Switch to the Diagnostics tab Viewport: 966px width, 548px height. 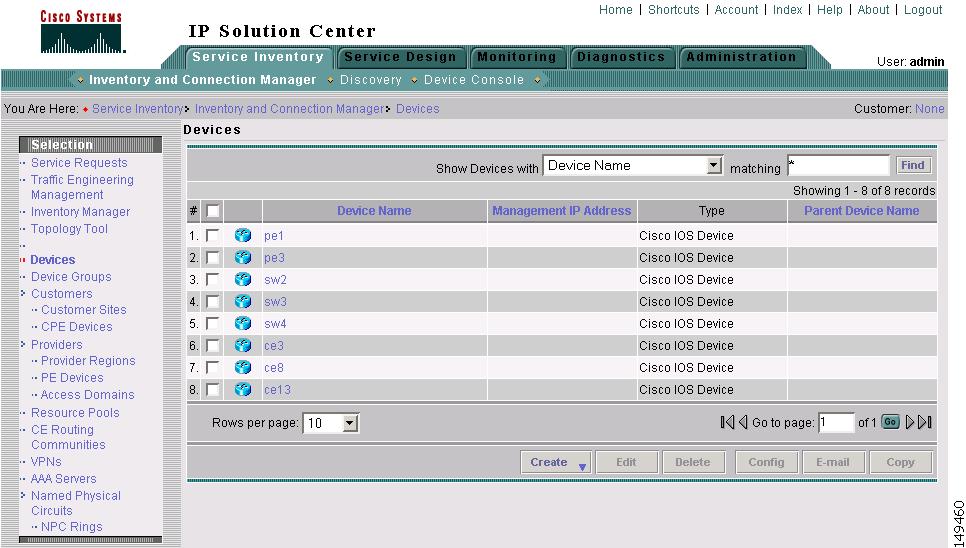621,57
